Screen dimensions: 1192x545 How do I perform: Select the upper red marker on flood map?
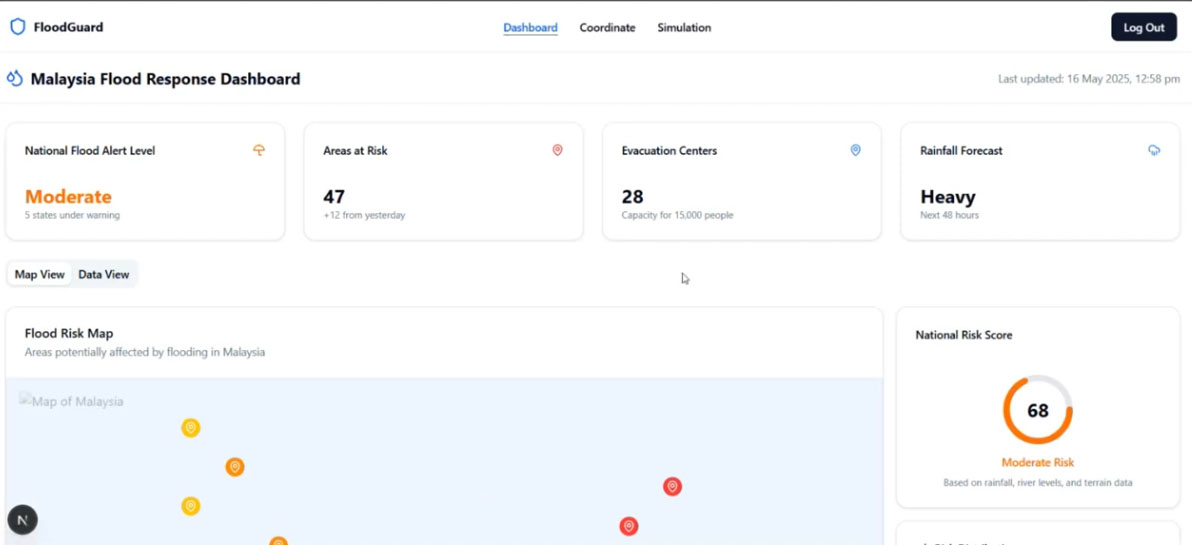point(672,486)
